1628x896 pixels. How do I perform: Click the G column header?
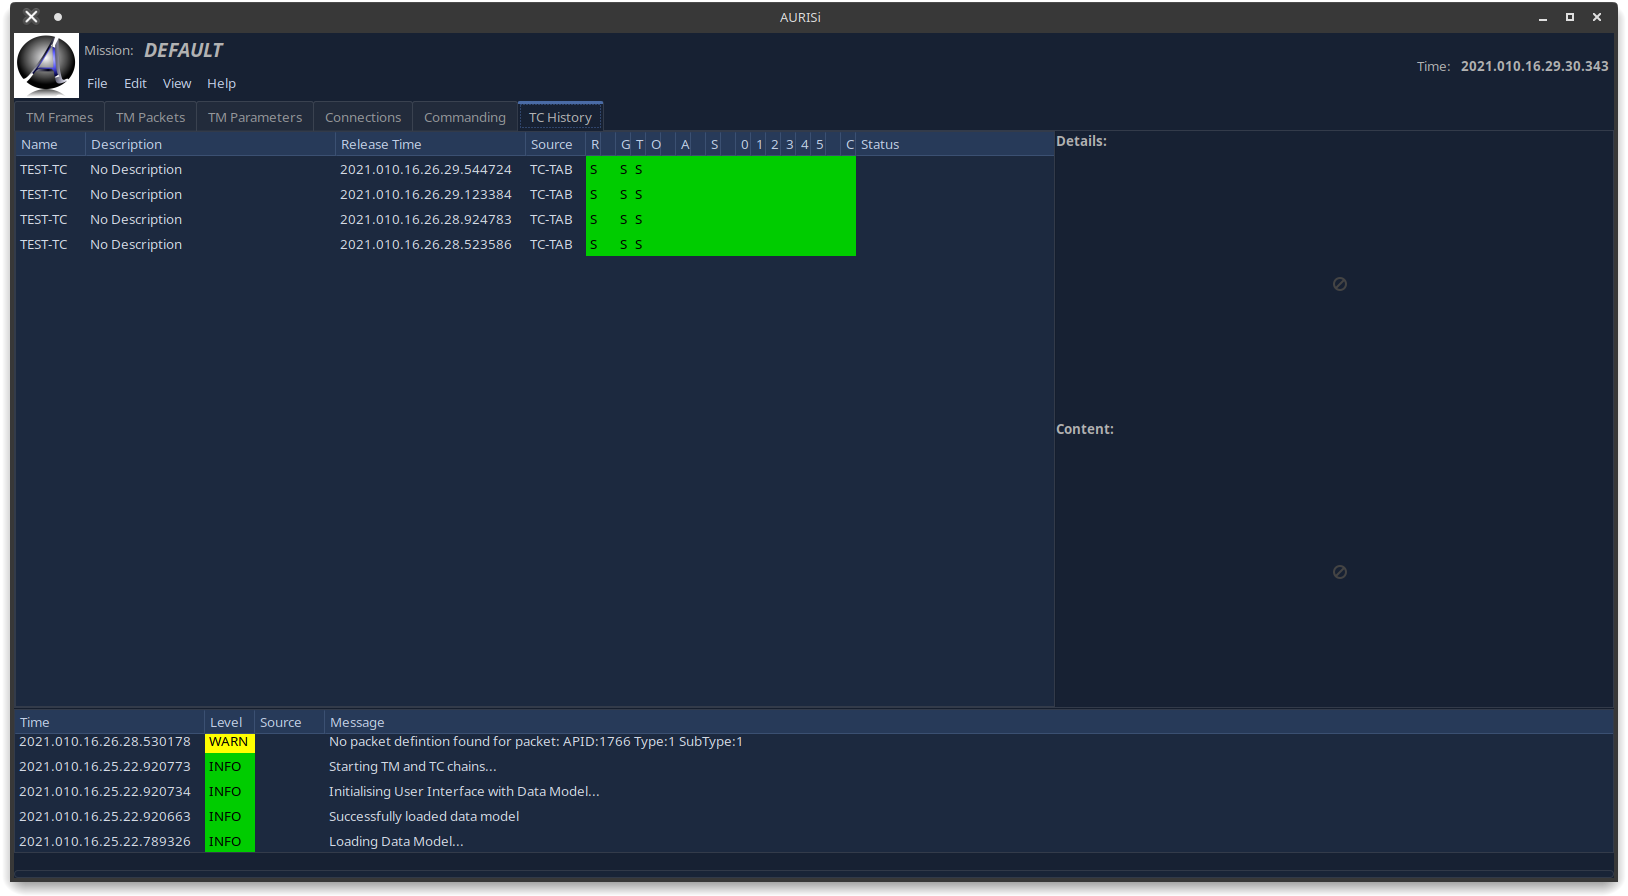[x=625, y=144]
